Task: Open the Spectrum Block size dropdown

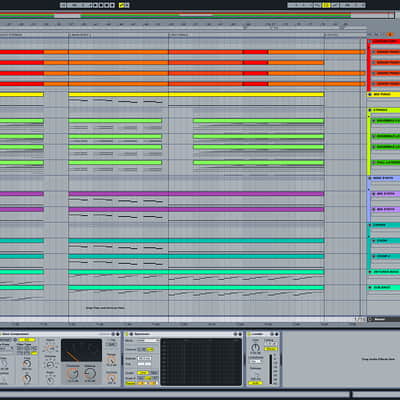Action: (x=148, y=340)
